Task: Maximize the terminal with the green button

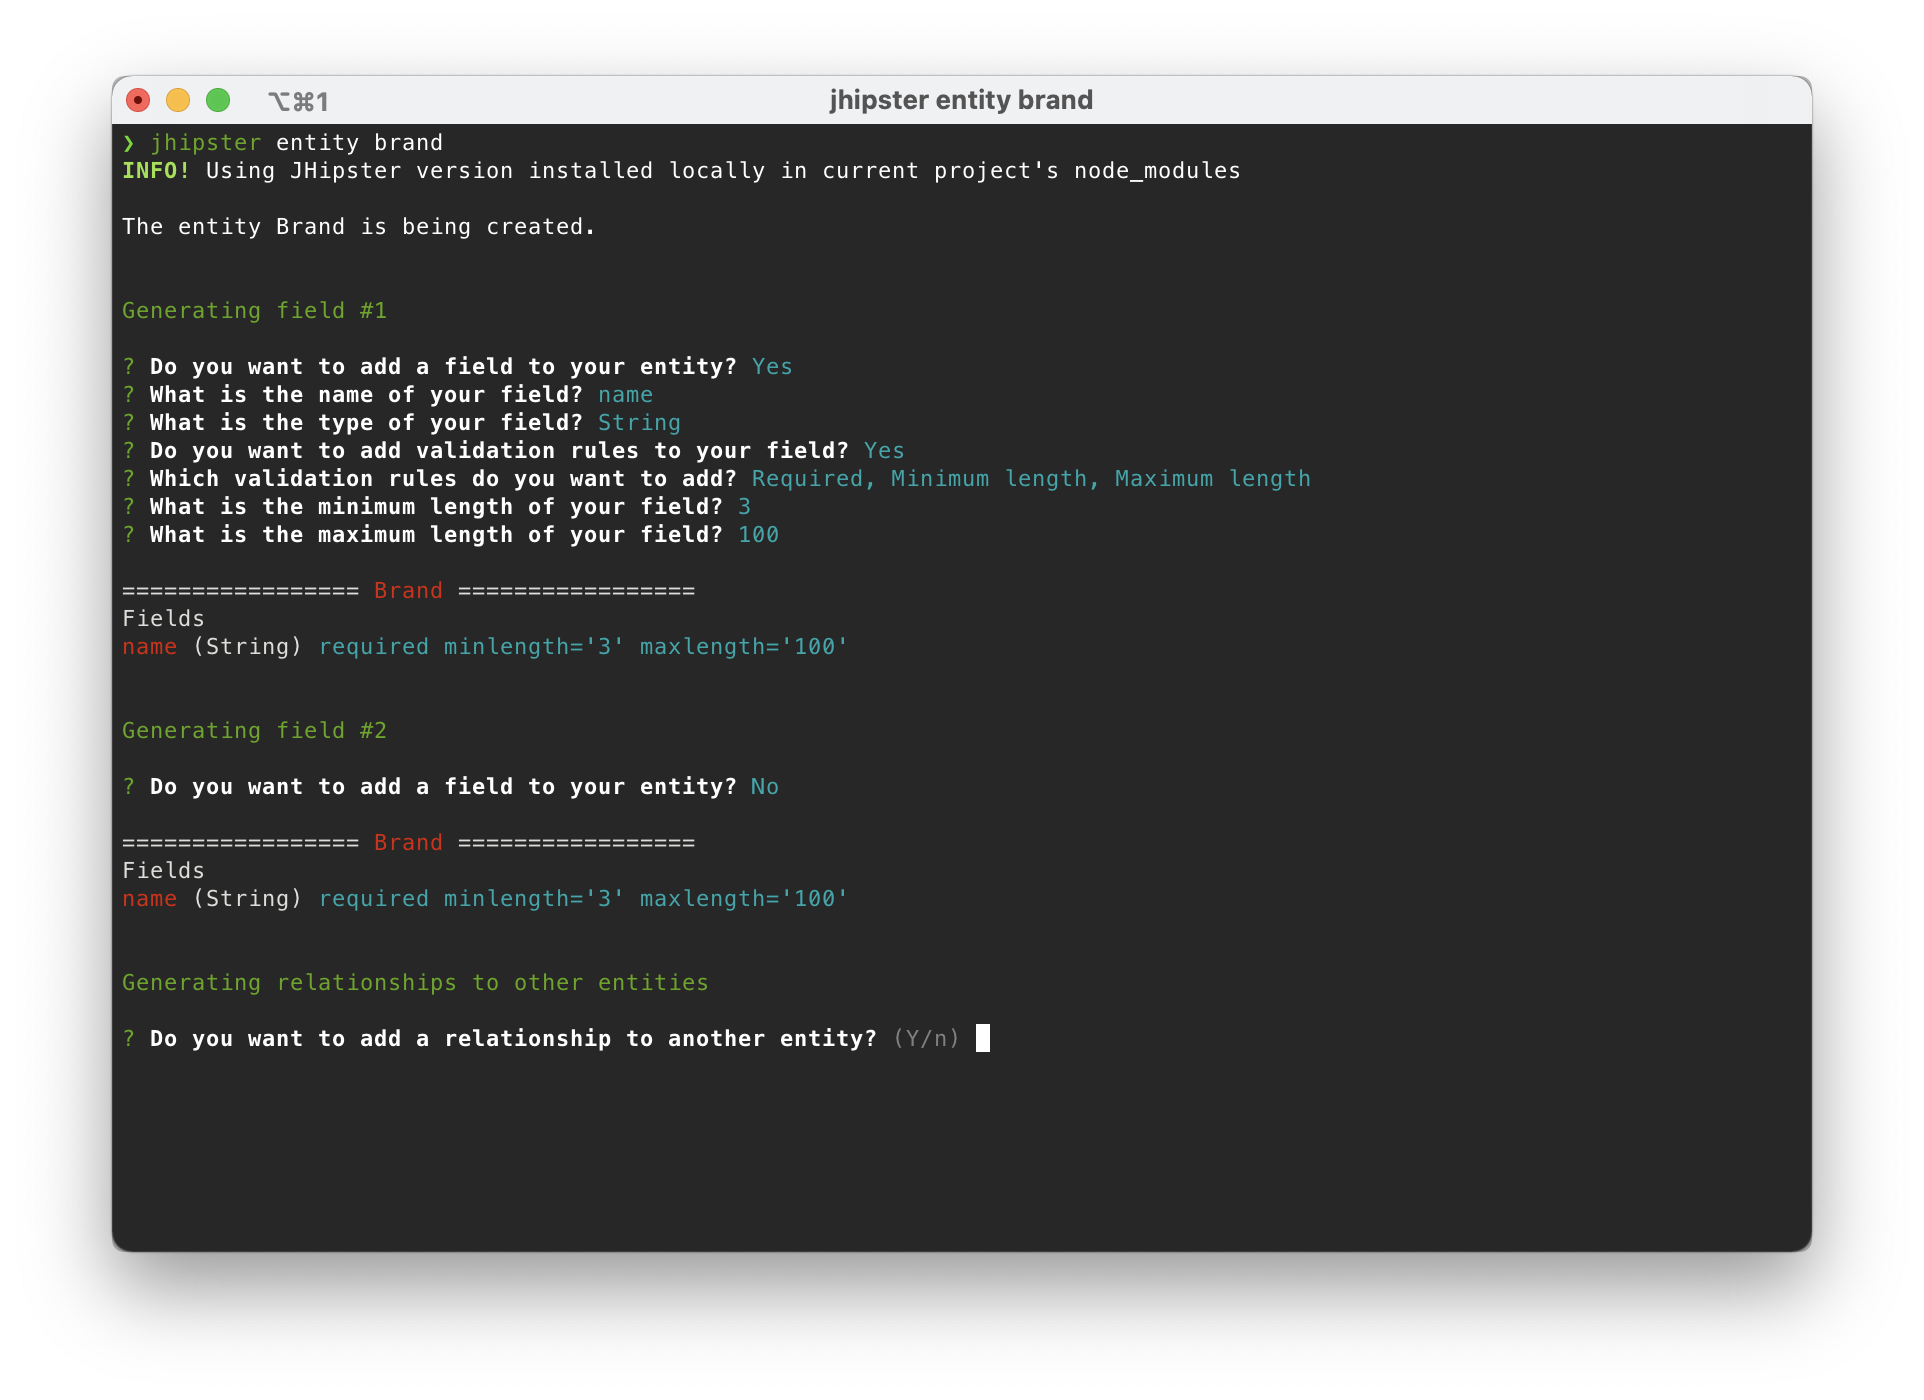Action: point(218,100)
